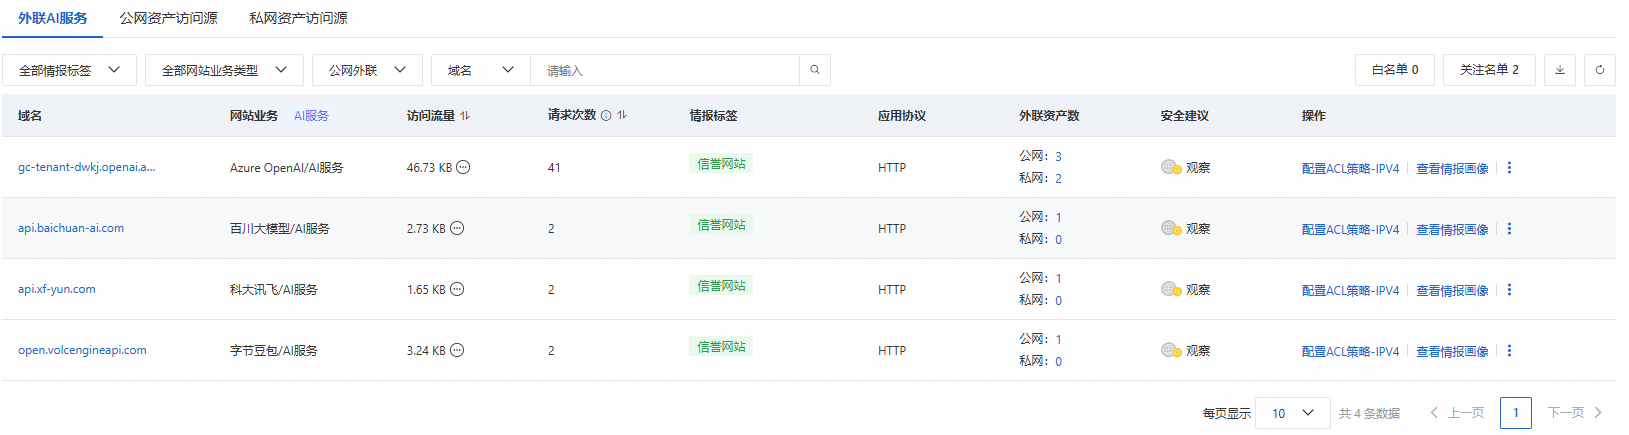1629x435 pixels.
Task: Click 科大讯飞/AI服务 cell
Action: pos(274,290)
